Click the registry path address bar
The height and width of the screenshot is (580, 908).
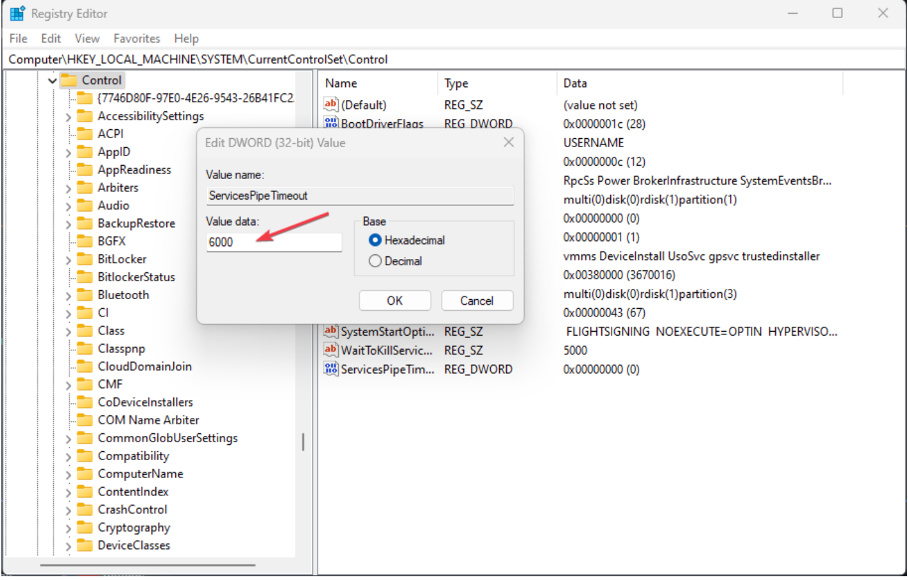(x=450, y=59)
